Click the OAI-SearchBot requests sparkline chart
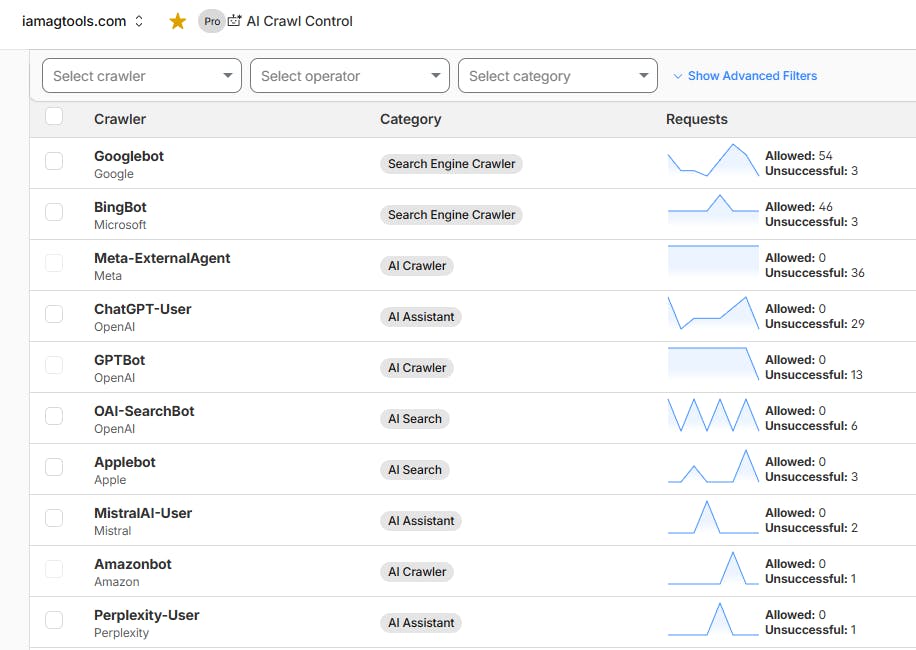This screenshot has width=916, height=650. click(713, 416)
